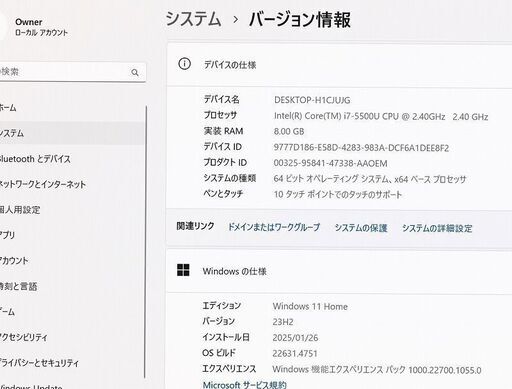Click the Owner account name
Viewport: 512px width, 389px height.
tap(29, 22)
